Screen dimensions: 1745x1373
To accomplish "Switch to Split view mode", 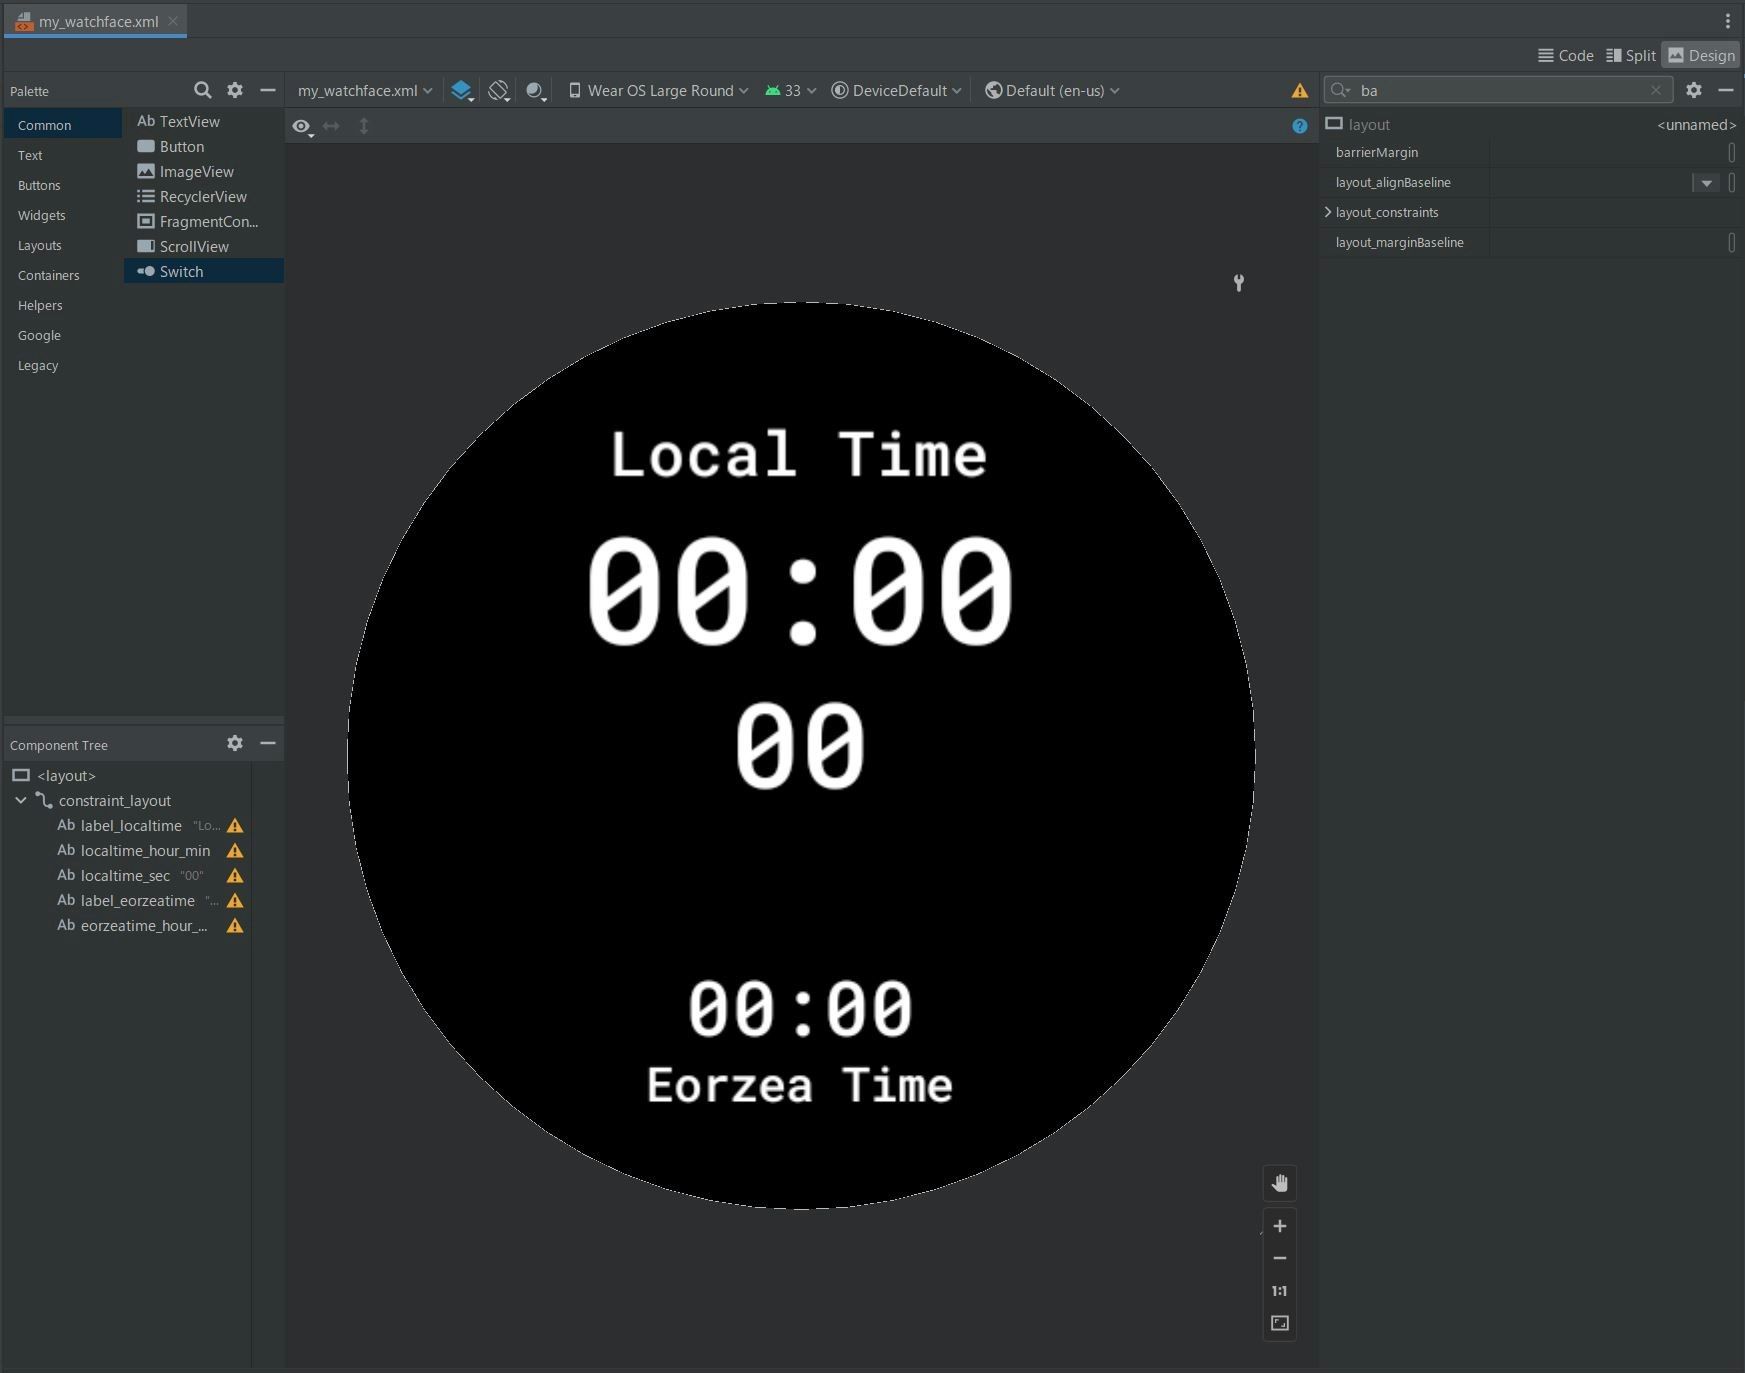I will [x=1630, y=55].
